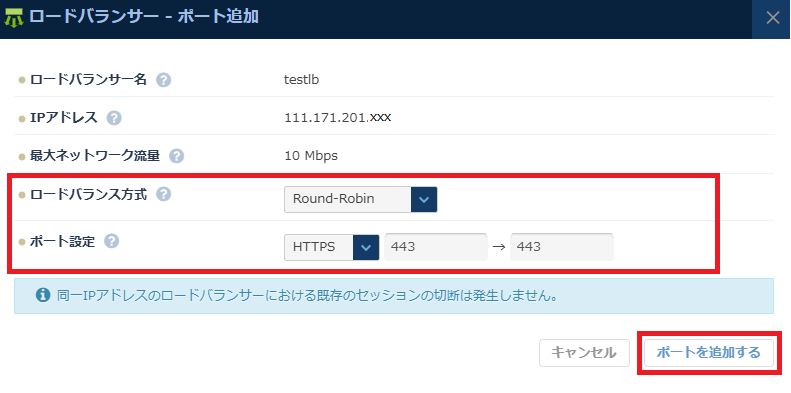The height and width of the screenshot is (393, 791).
Task: Click the source port field 443
Action: (x=436, y=247)
